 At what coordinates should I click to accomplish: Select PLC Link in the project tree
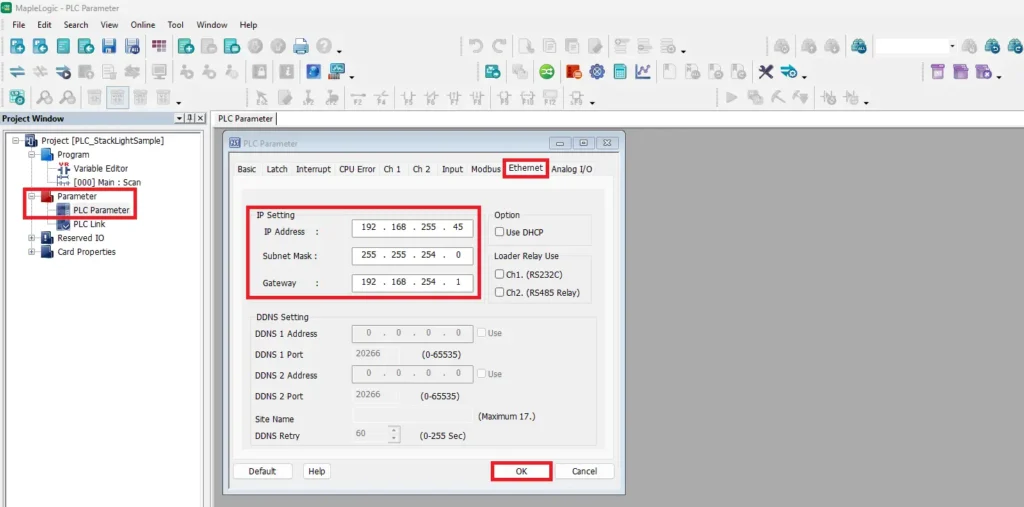click(89, 224)
